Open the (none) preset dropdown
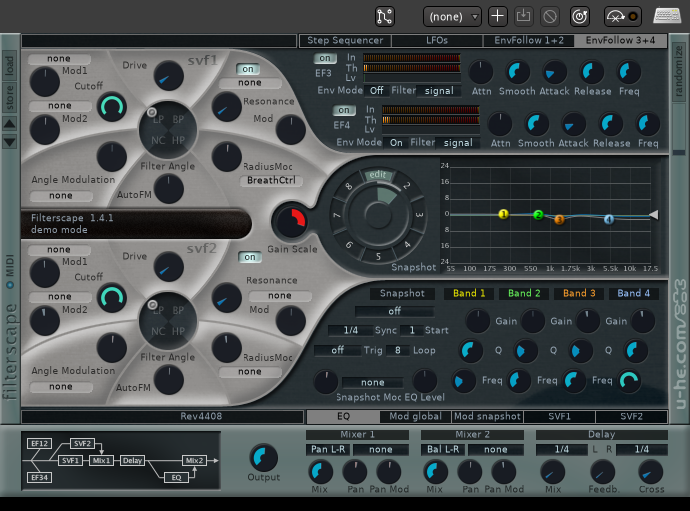This screenshot has height=511, width=690. pos(452,16)
